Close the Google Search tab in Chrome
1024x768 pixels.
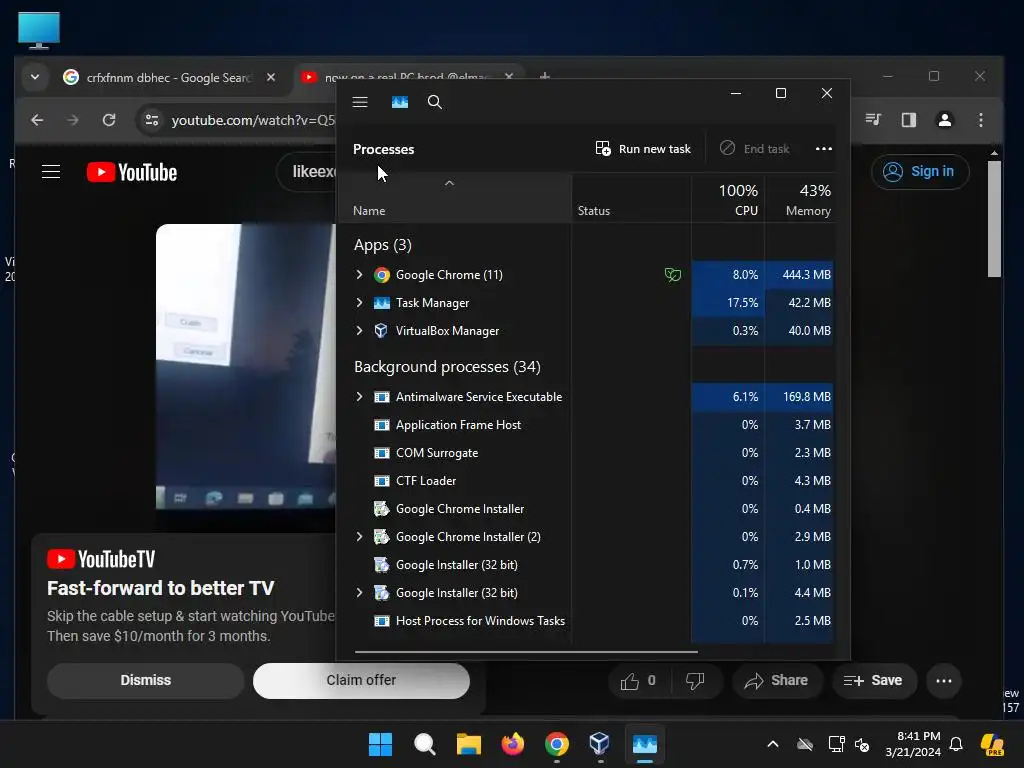tap(270, 77)
